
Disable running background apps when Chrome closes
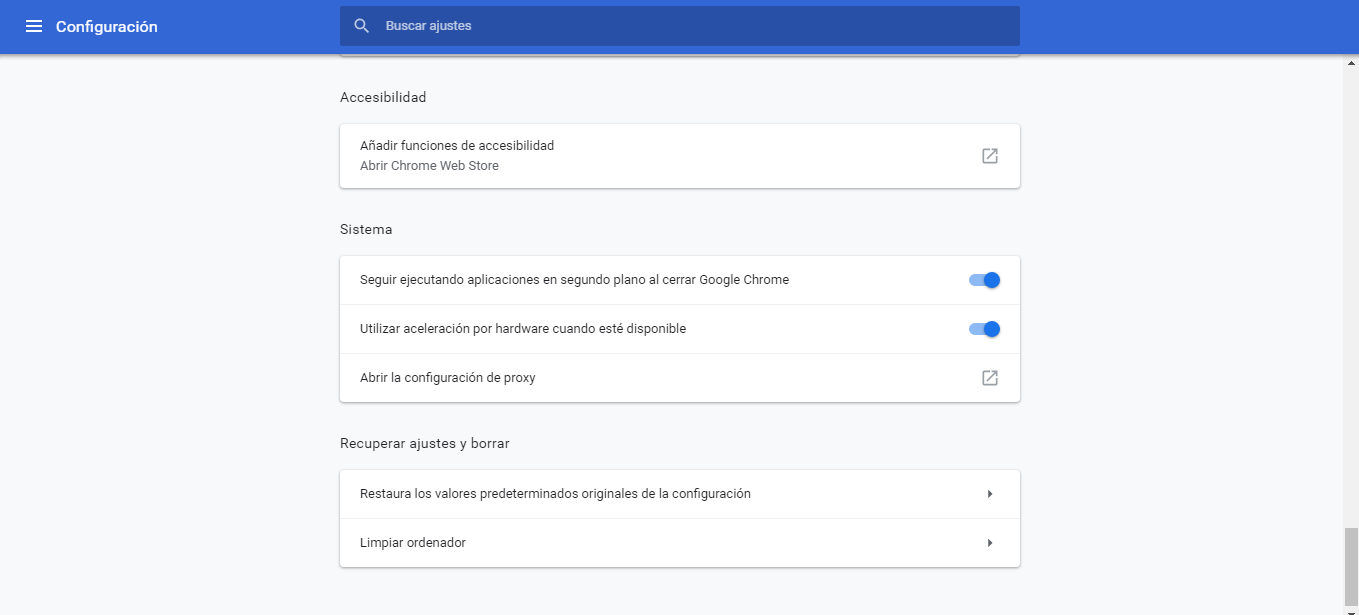coord(984,280)
